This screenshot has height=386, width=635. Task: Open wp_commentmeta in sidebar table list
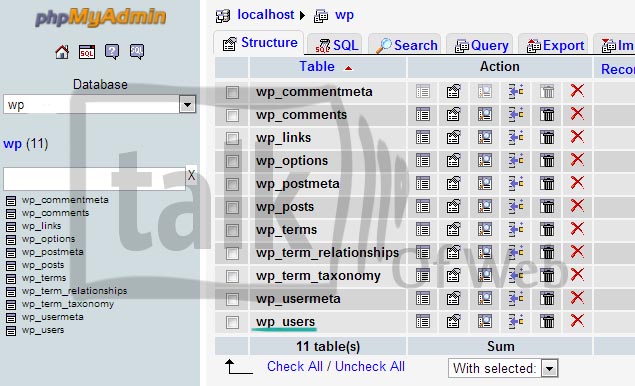click(x=65, y=200)
